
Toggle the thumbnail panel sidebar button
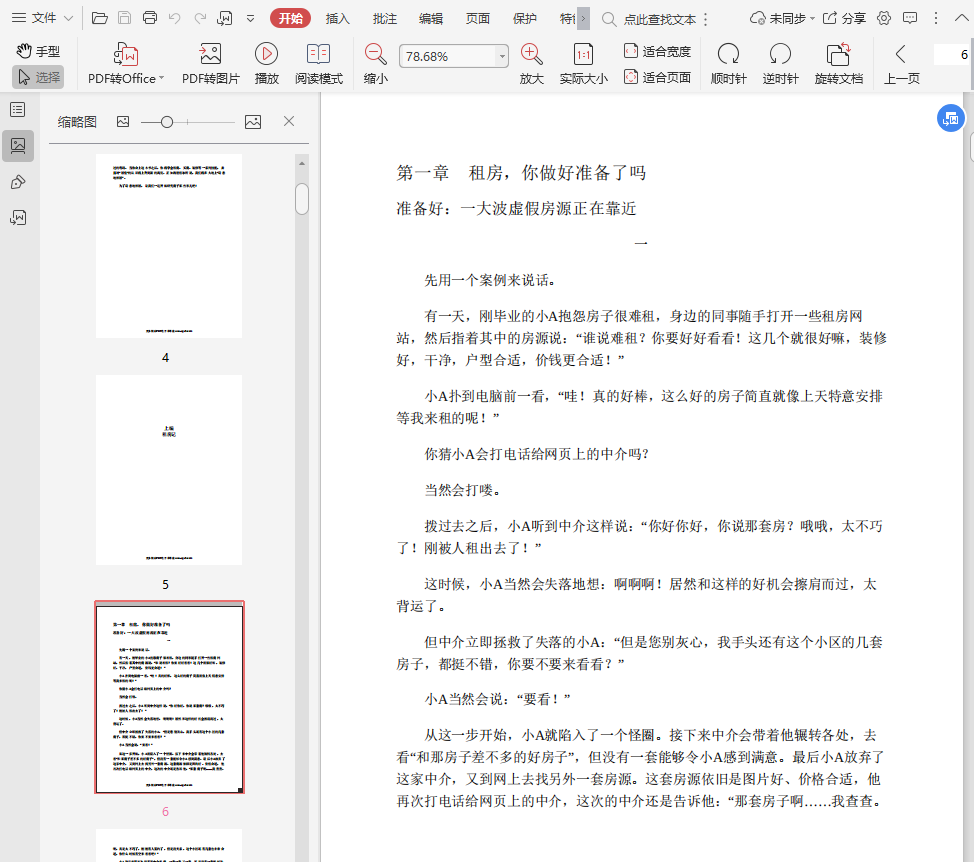click(x=17, y=146)
